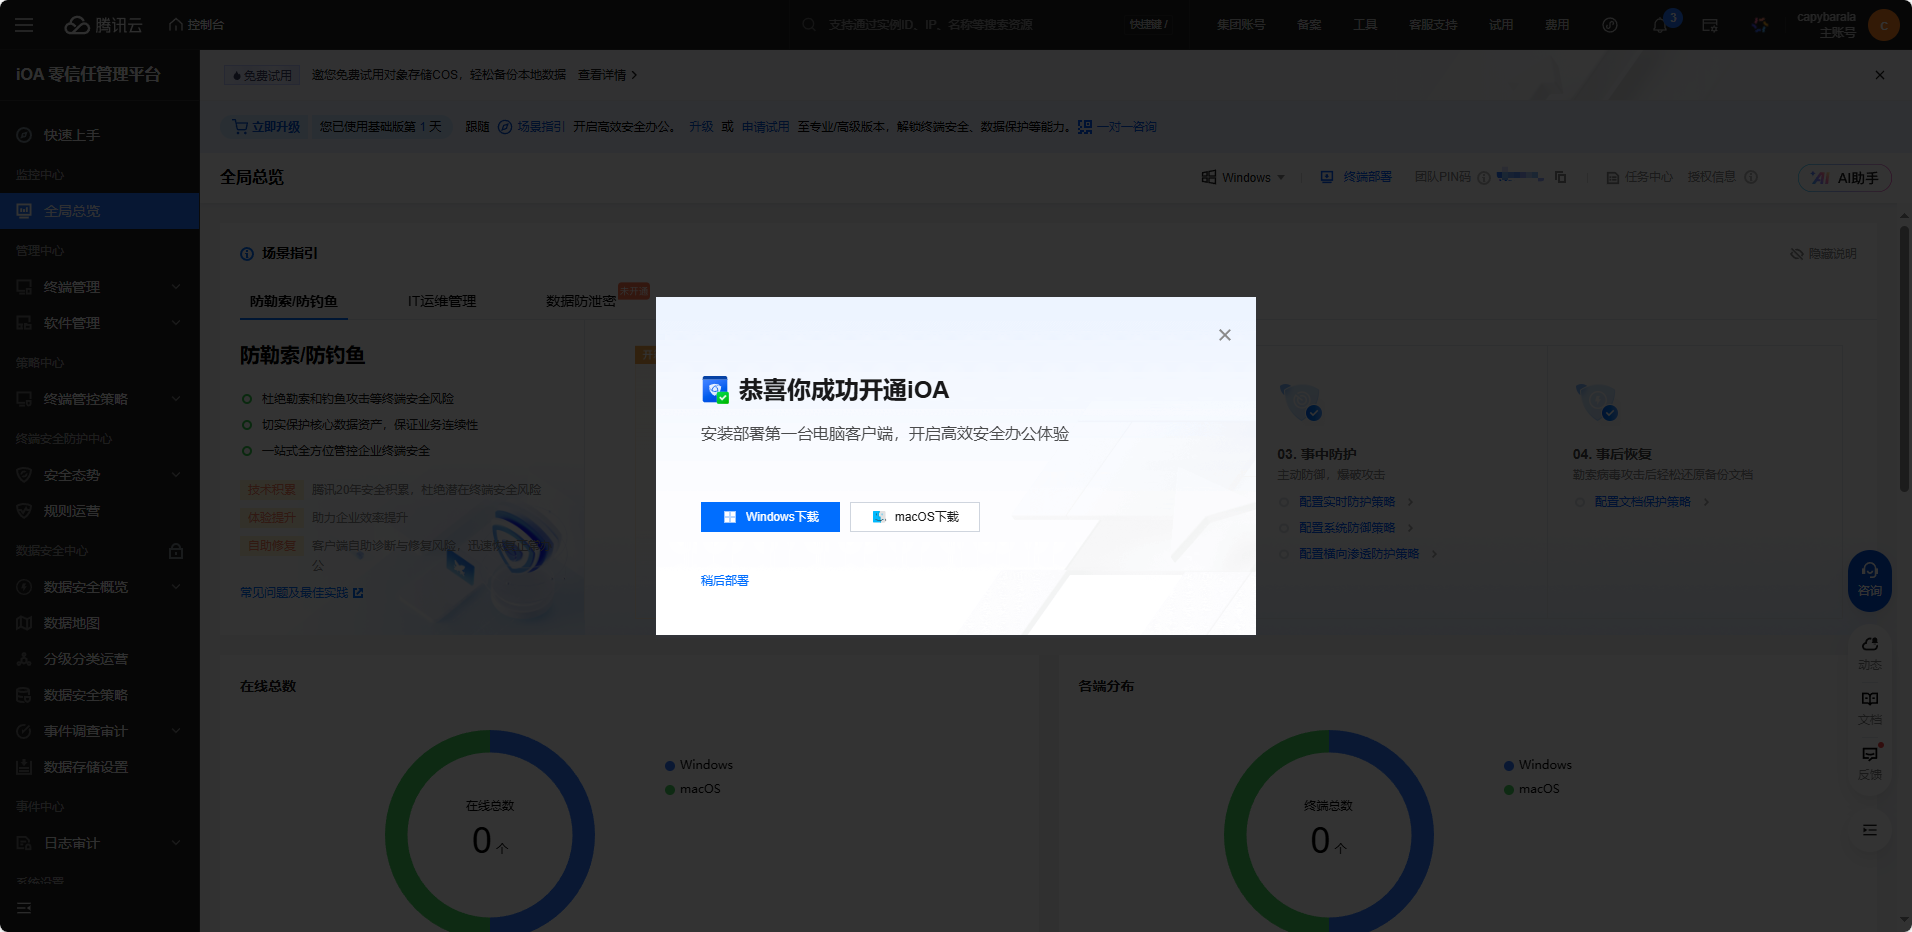Open 任务中心

pyautogui.click(x=1640, y=177)
